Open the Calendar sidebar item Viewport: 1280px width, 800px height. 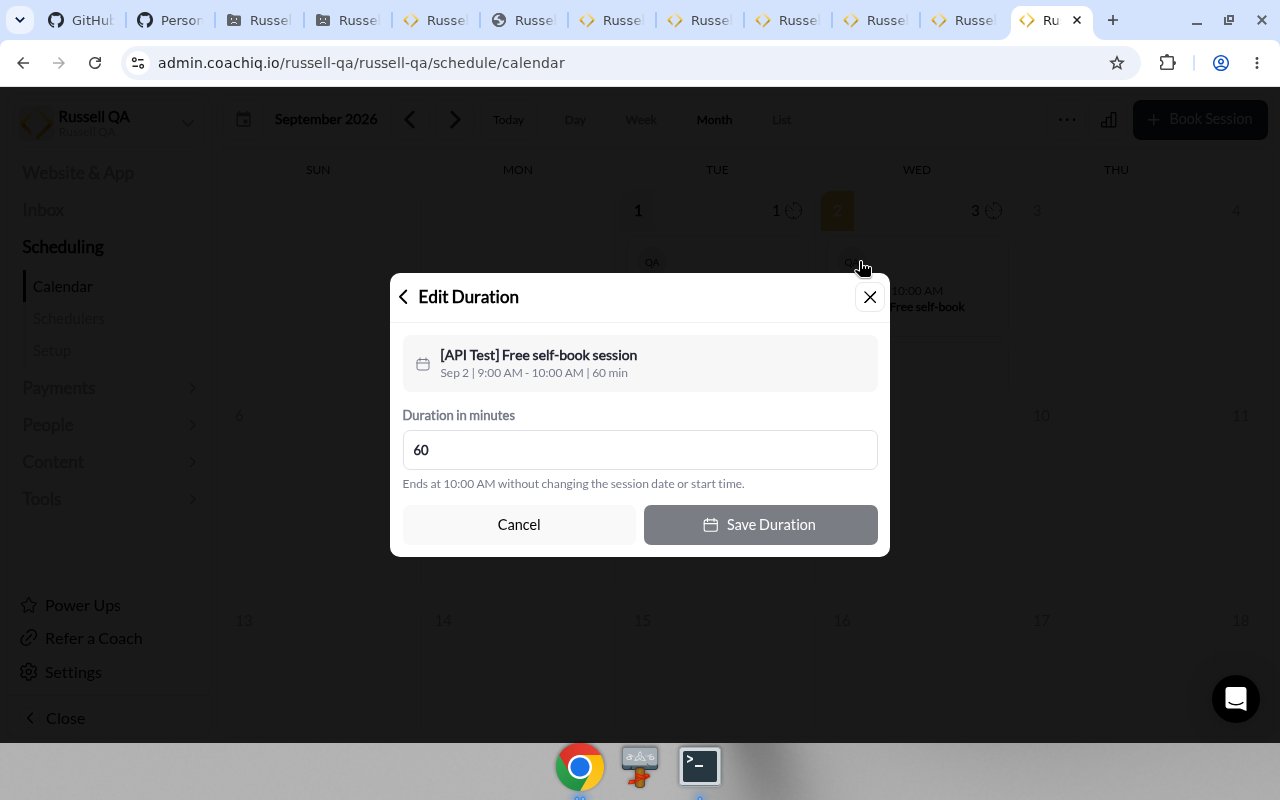pyautogui.click(x=63, y=287)
